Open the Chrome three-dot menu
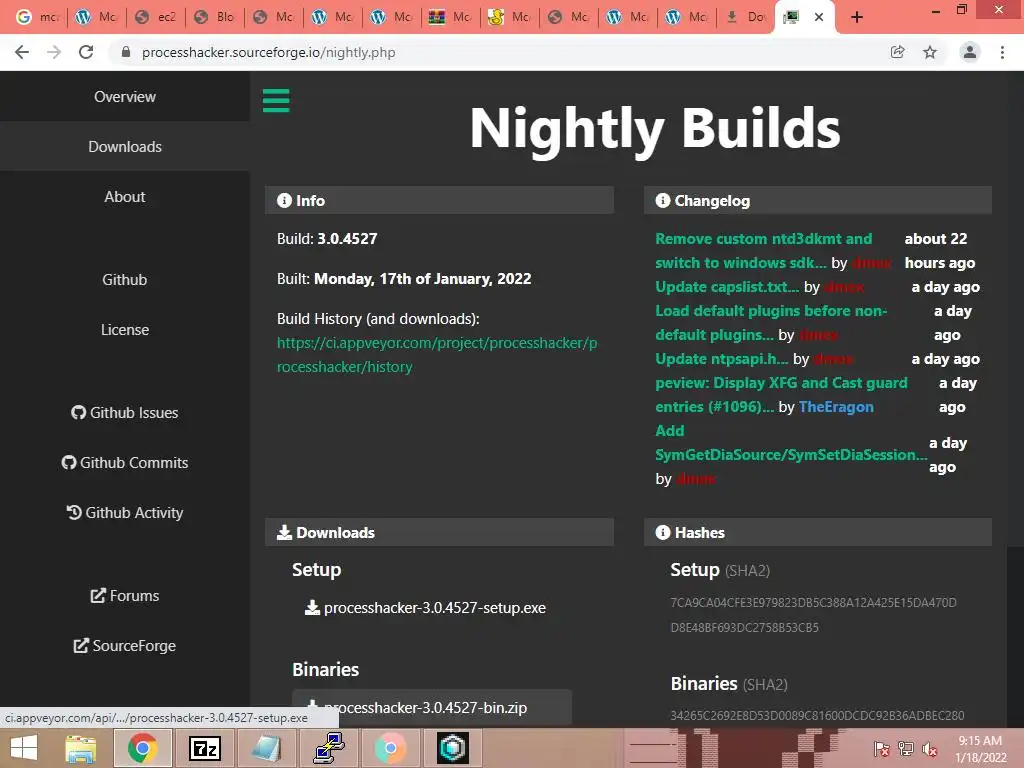Viewport: 1024px width, 768px height. coord(1002,52)
